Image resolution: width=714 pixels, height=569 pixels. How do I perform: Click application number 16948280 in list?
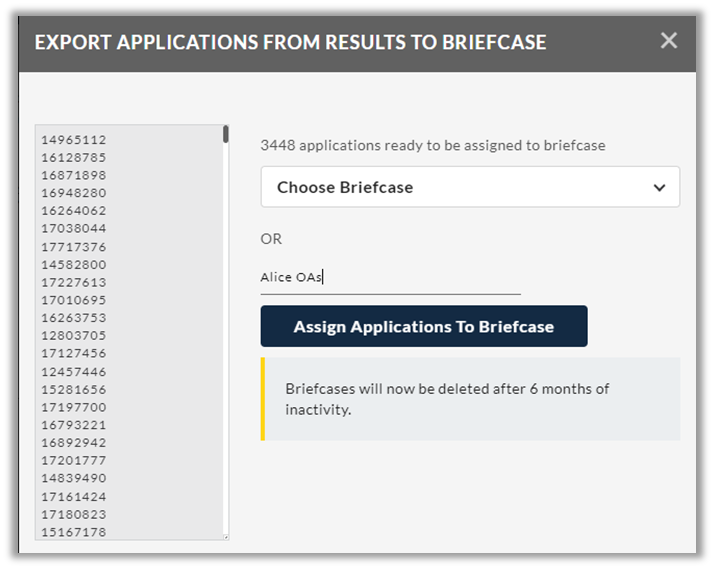coord(74,193)
